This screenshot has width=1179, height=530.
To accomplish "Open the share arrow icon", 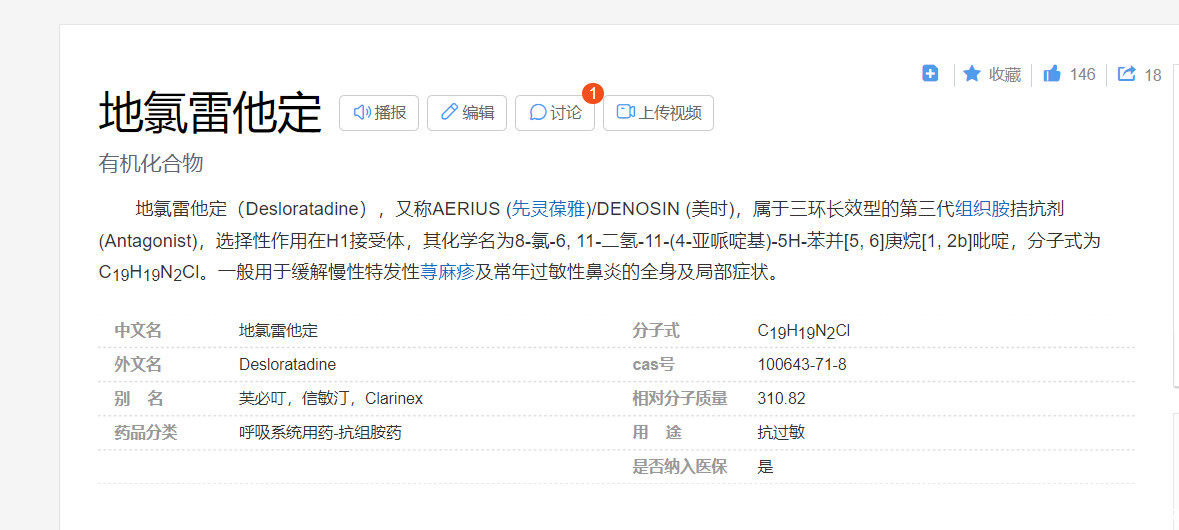I will pos(1126,74).
